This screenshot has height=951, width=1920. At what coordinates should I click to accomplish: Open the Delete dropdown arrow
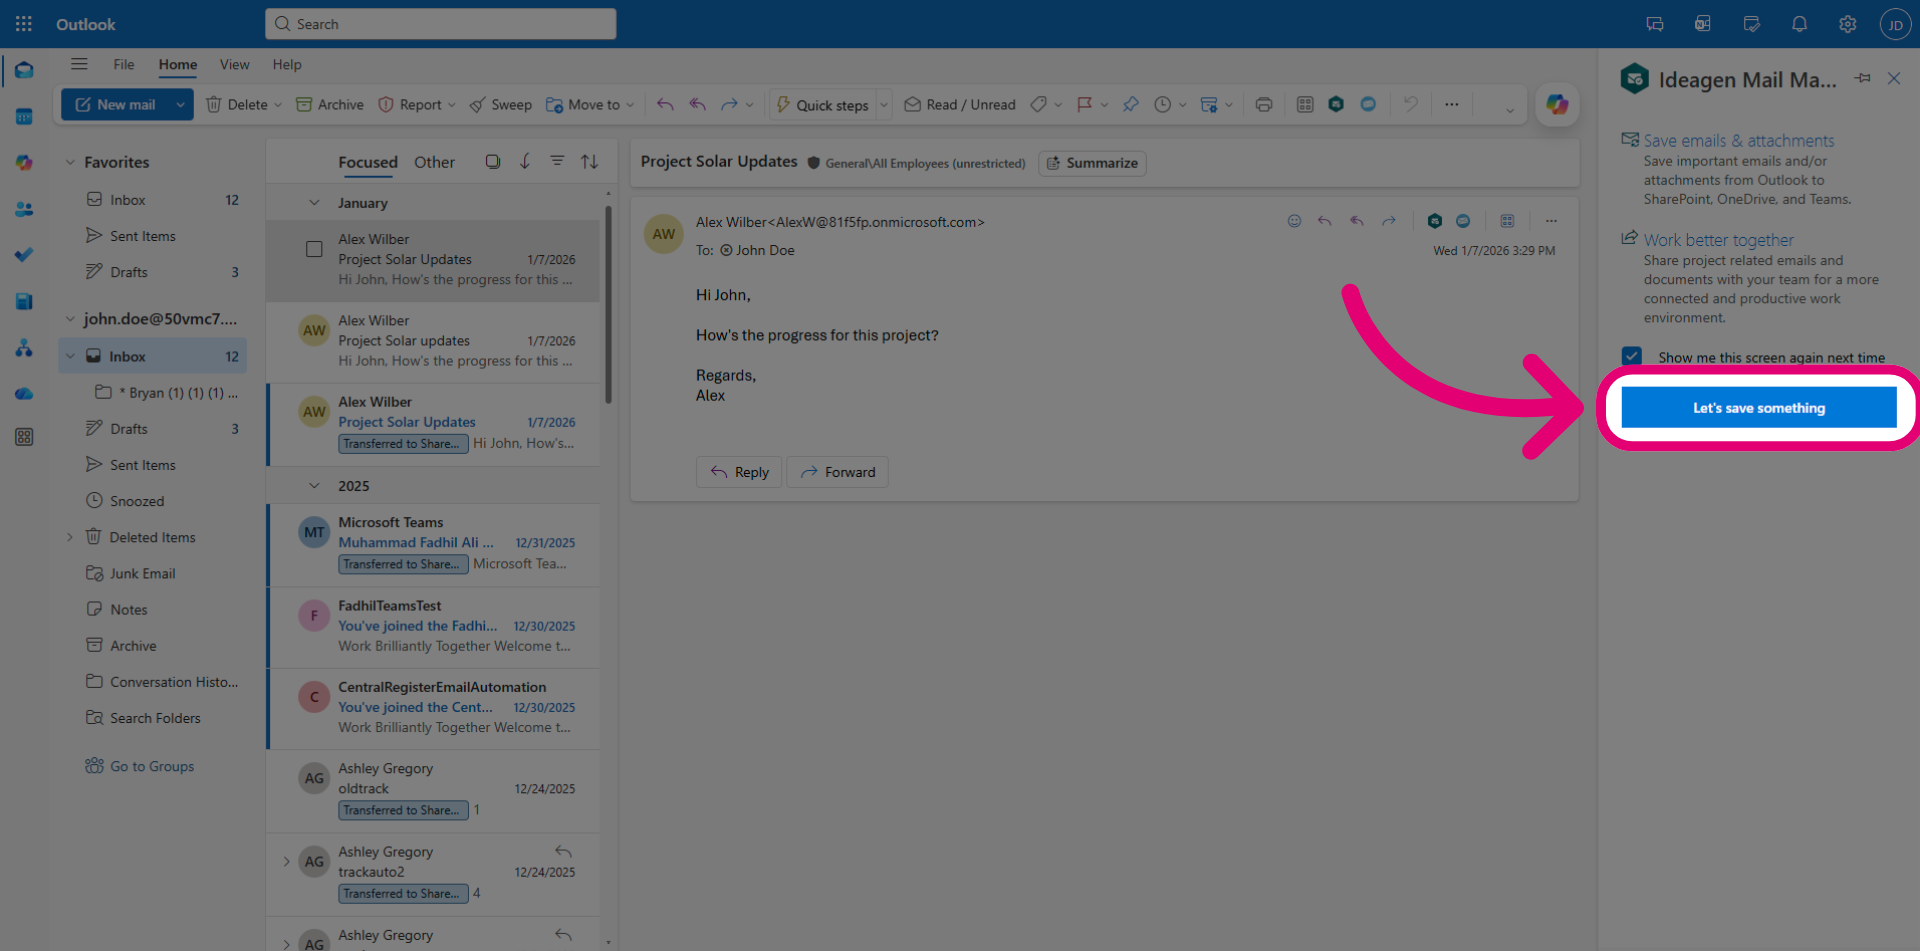point(278,105)
